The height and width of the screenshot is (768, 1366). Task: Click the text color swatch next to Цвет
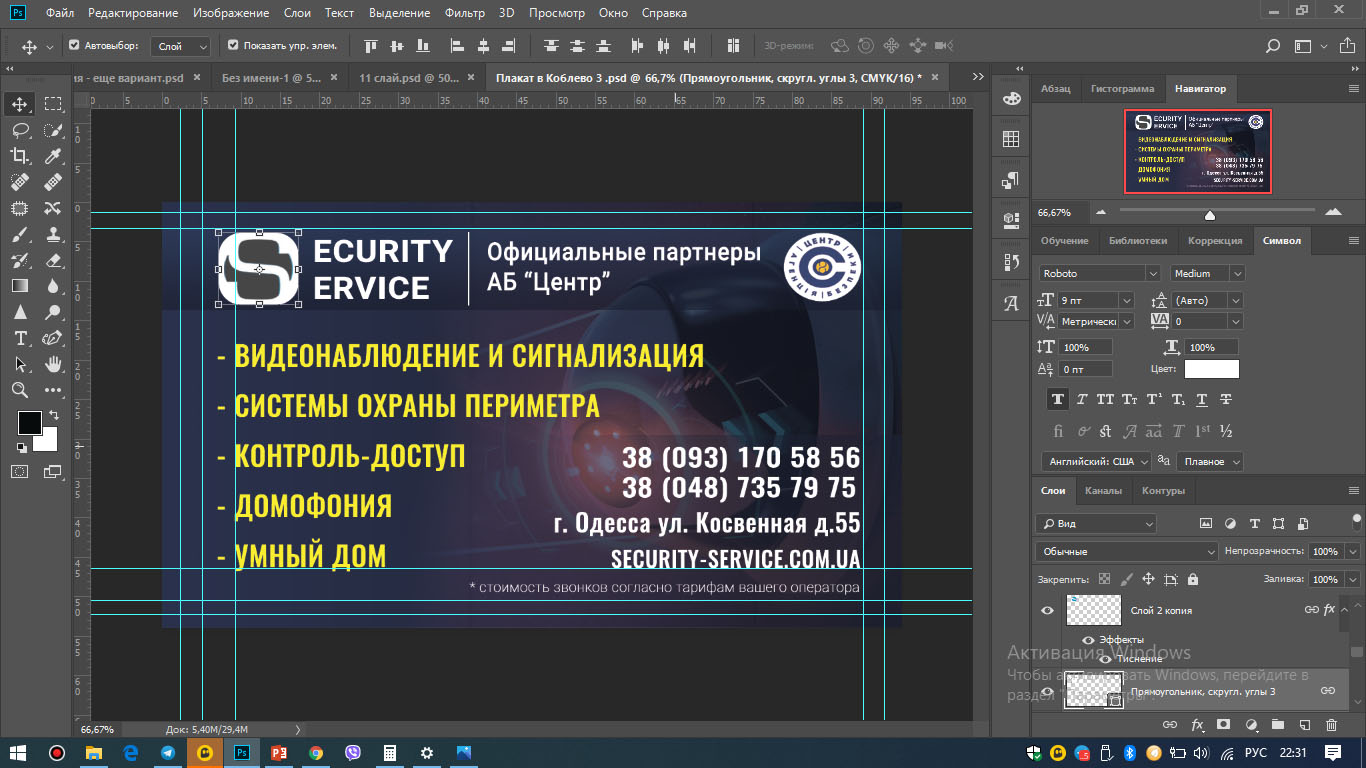[x=1211, y=369]
